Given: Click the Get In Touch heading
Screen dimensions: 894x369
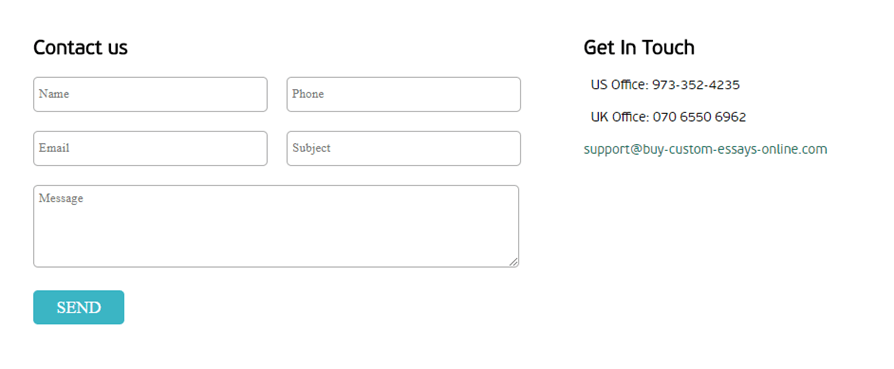Looking at the screenshot, I should [639, 47].
